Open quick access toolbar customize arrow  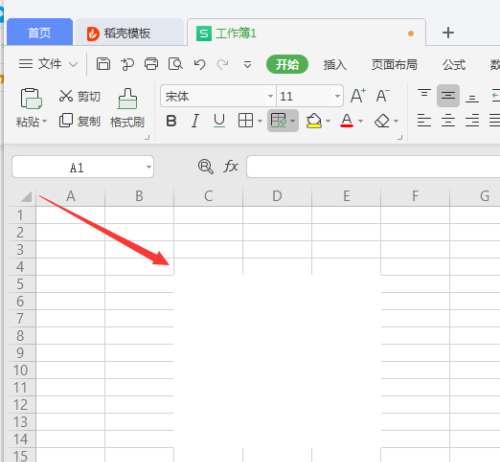pos(247,64)
